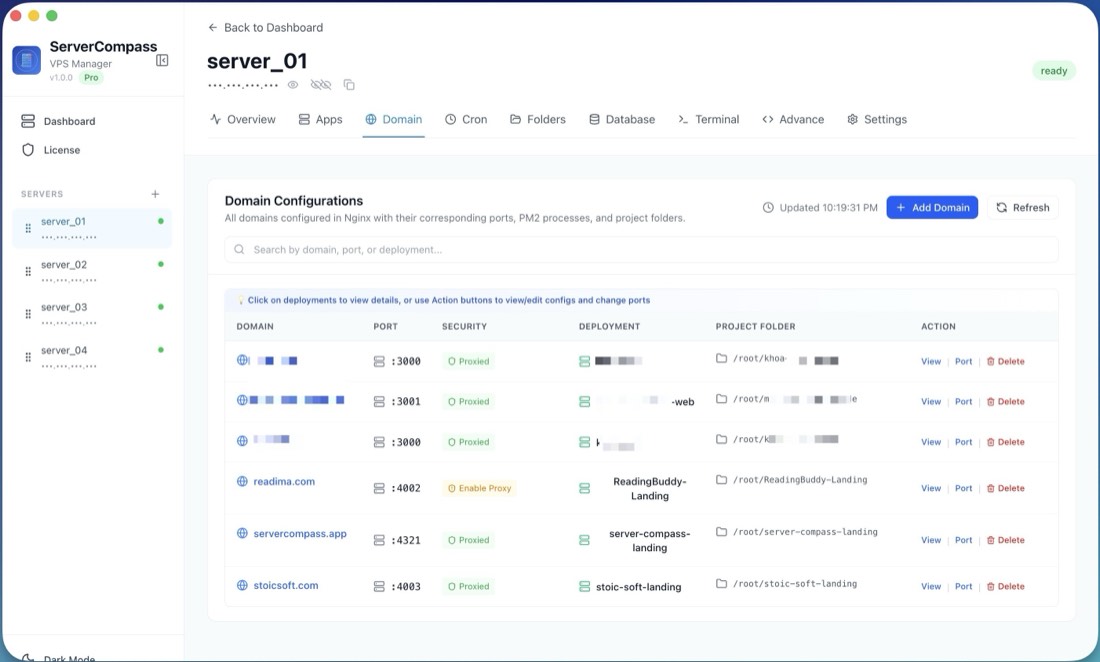Delete the readima.com domain

pos(1005,488)
